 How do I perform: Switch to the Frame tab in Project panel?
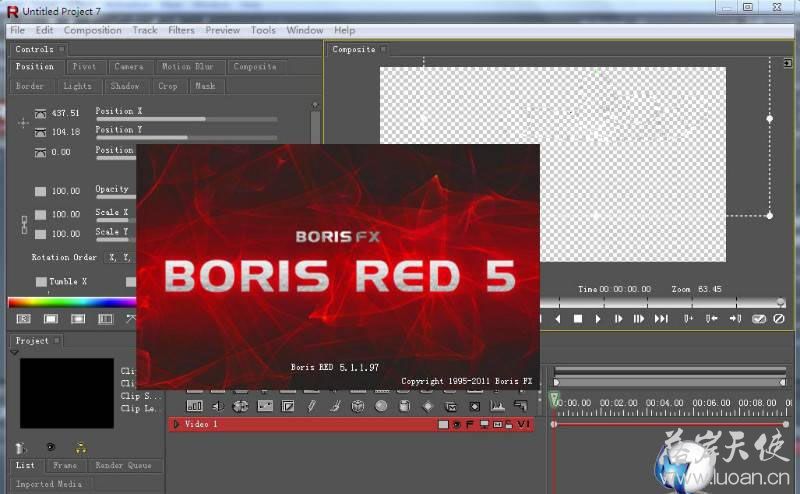click(x=65, y=465)
